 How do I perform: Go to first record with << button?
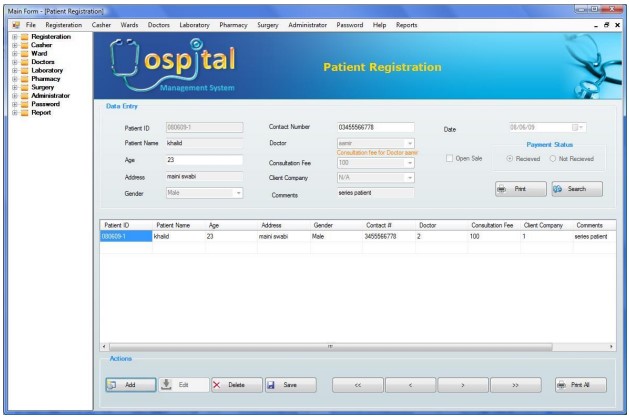(x=357, y=385)
